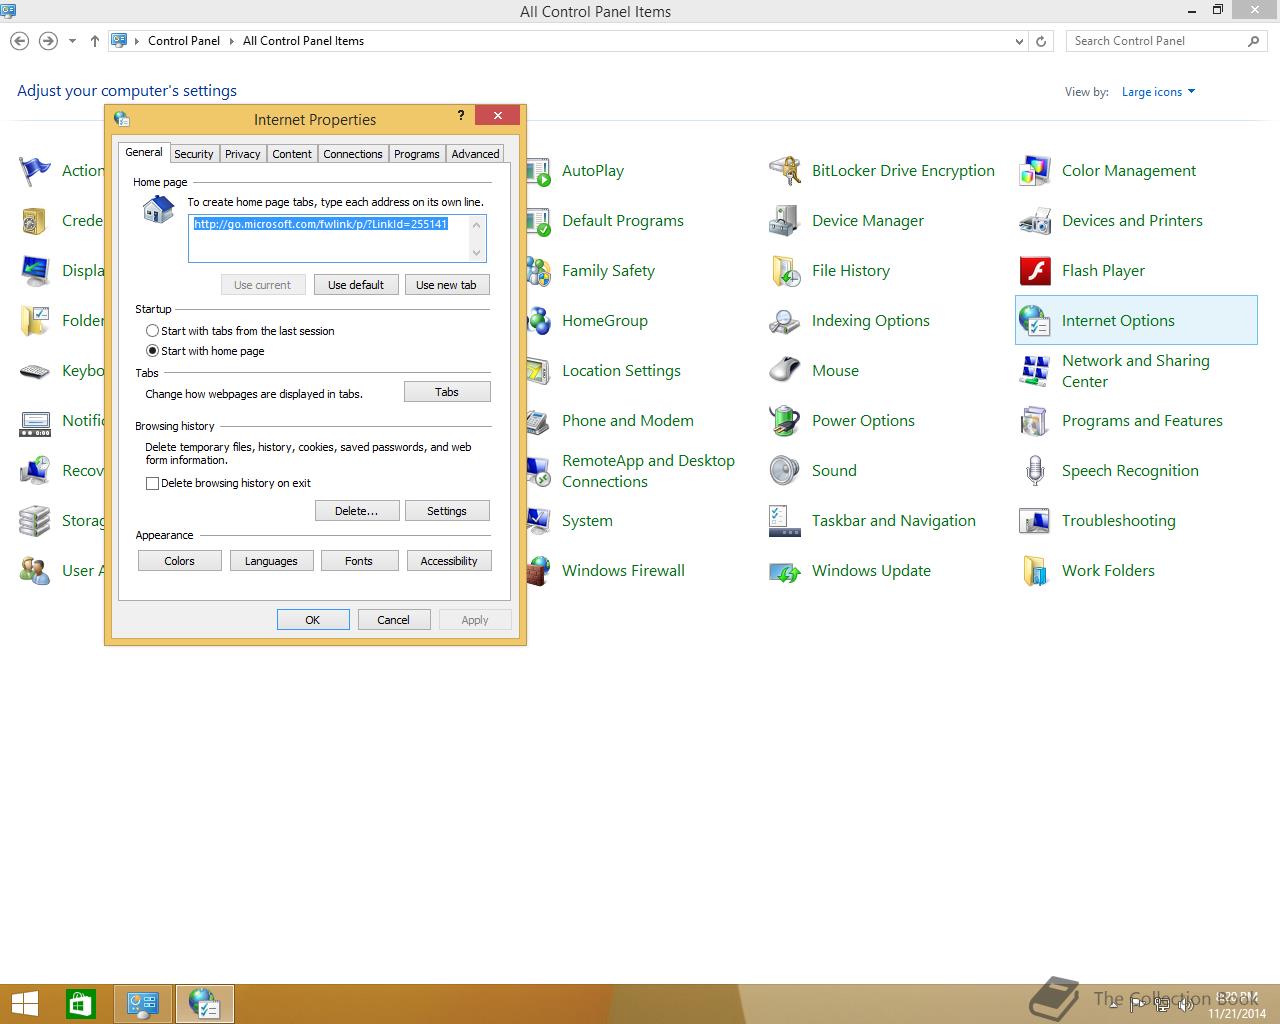Select the Internet Options globe icon
The height and width of the screenshot is (1024, 1280).
click(x=1034, y=321)
